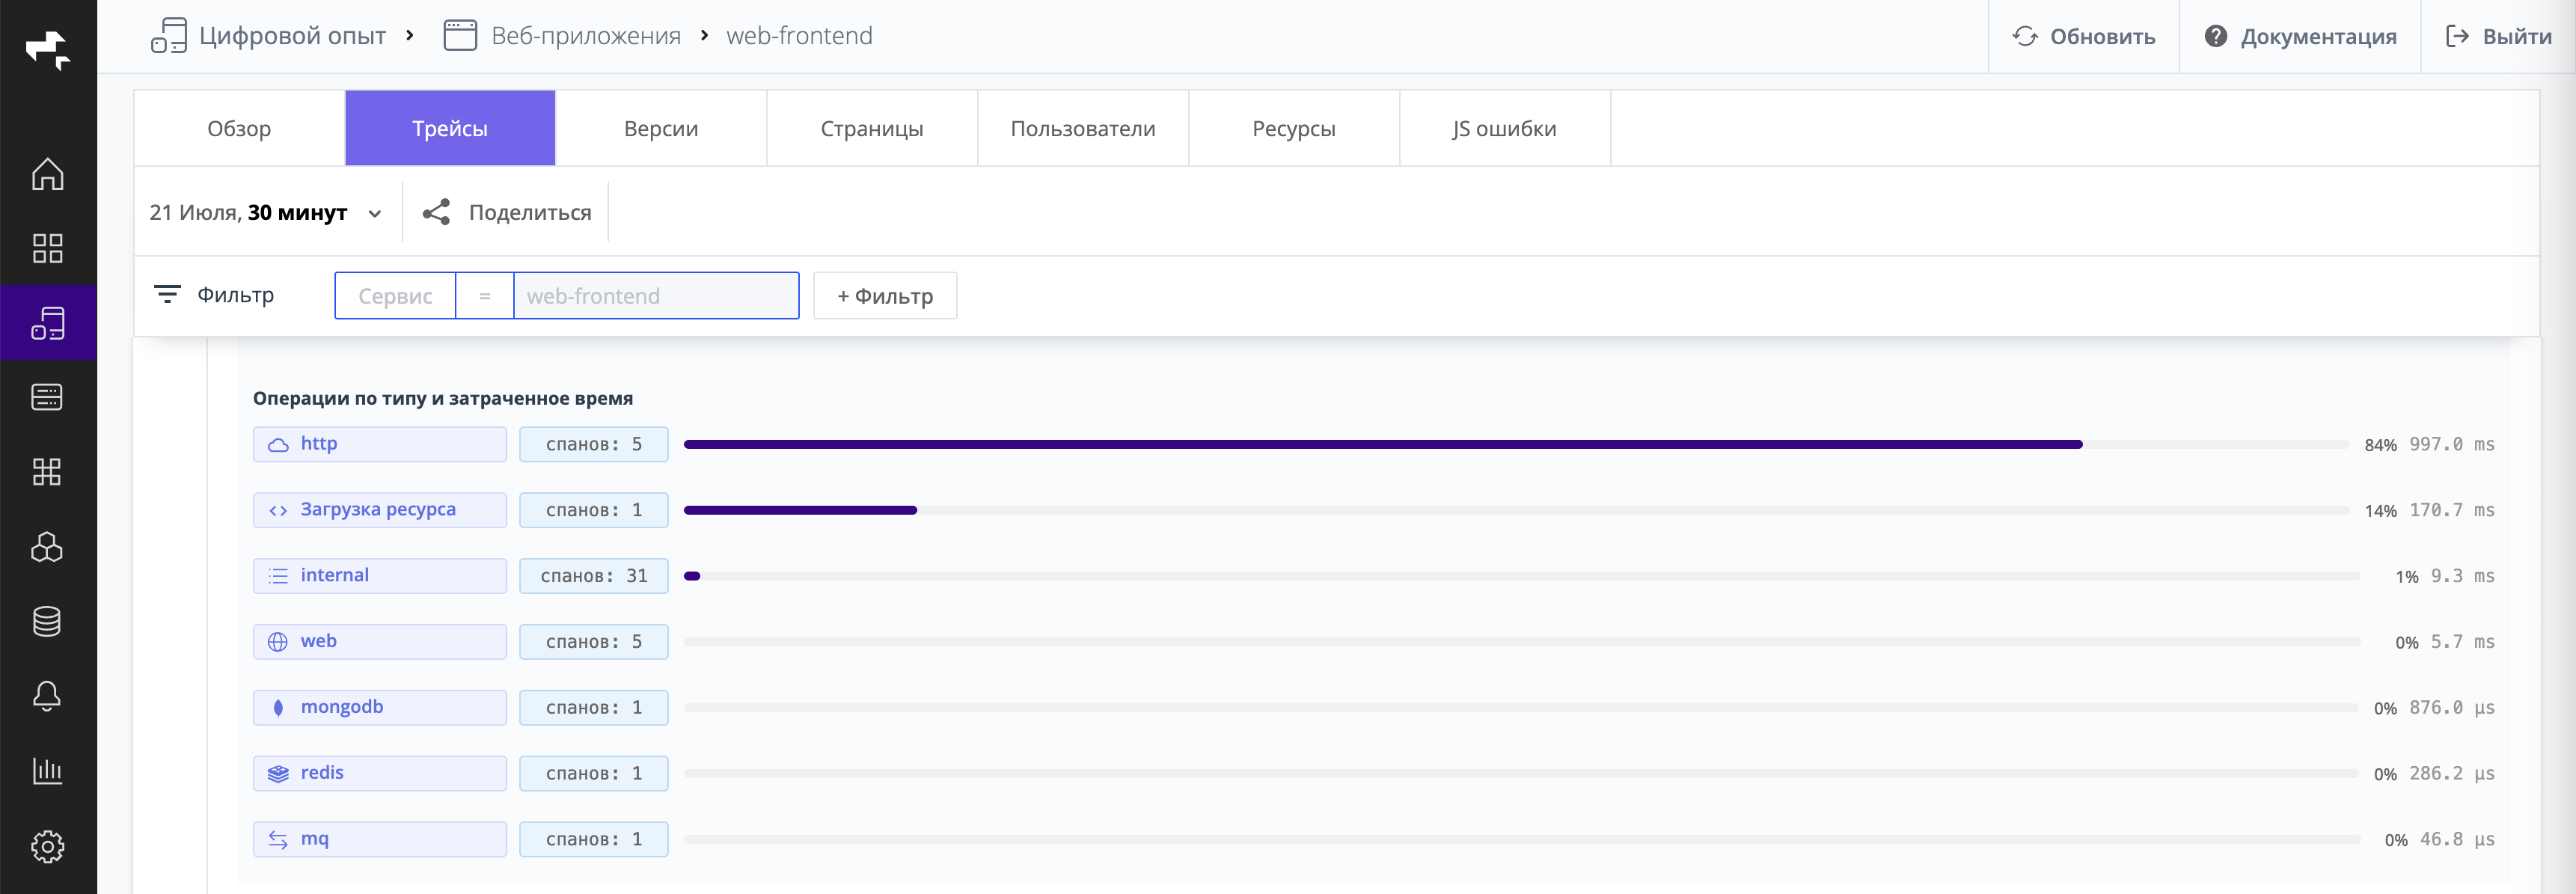Click the globe icon in web row
The height and width of the screenshot is (894, 2576).
[278, 642]
